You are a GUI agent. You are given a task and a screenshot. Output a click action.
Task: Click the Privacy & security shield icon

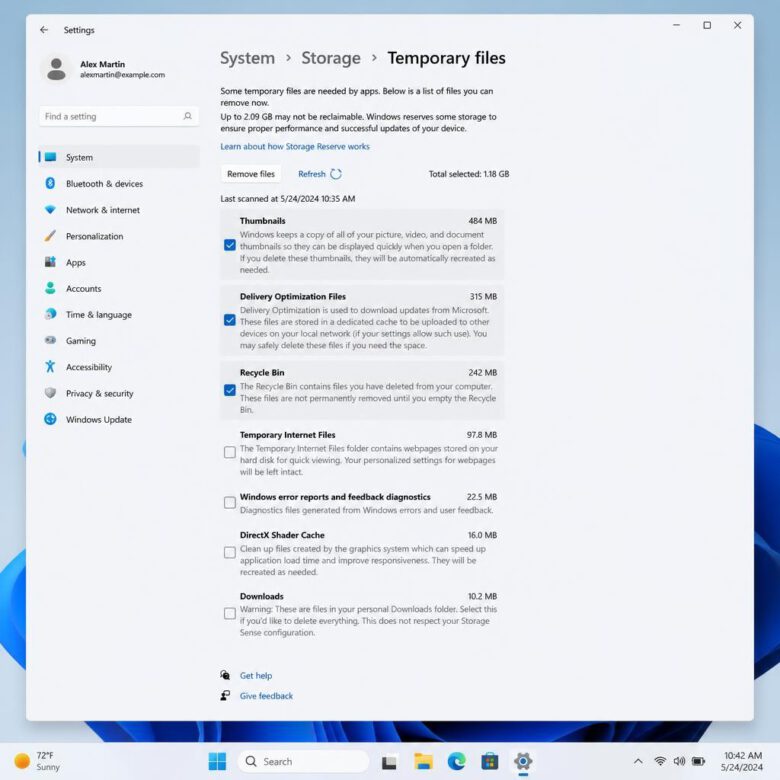[50, 393]
